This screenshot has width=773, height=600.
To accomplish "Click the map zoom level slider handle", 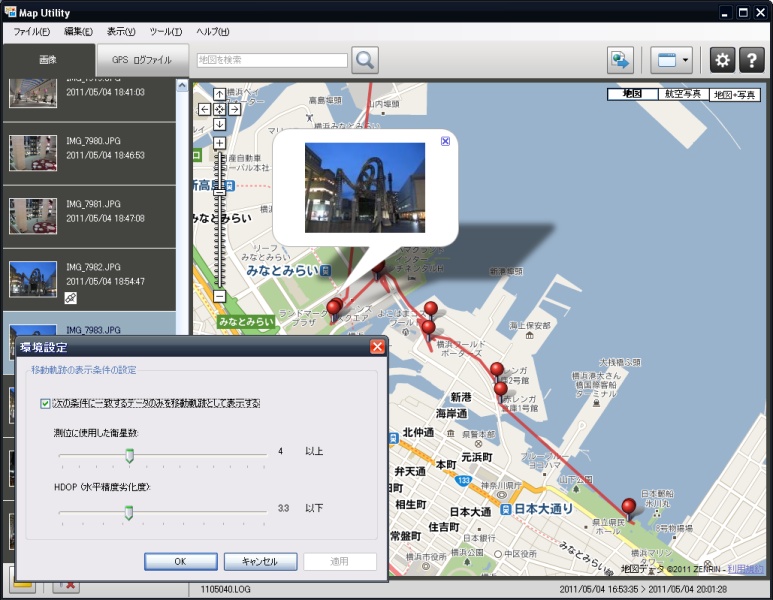I will coord(219,192).
